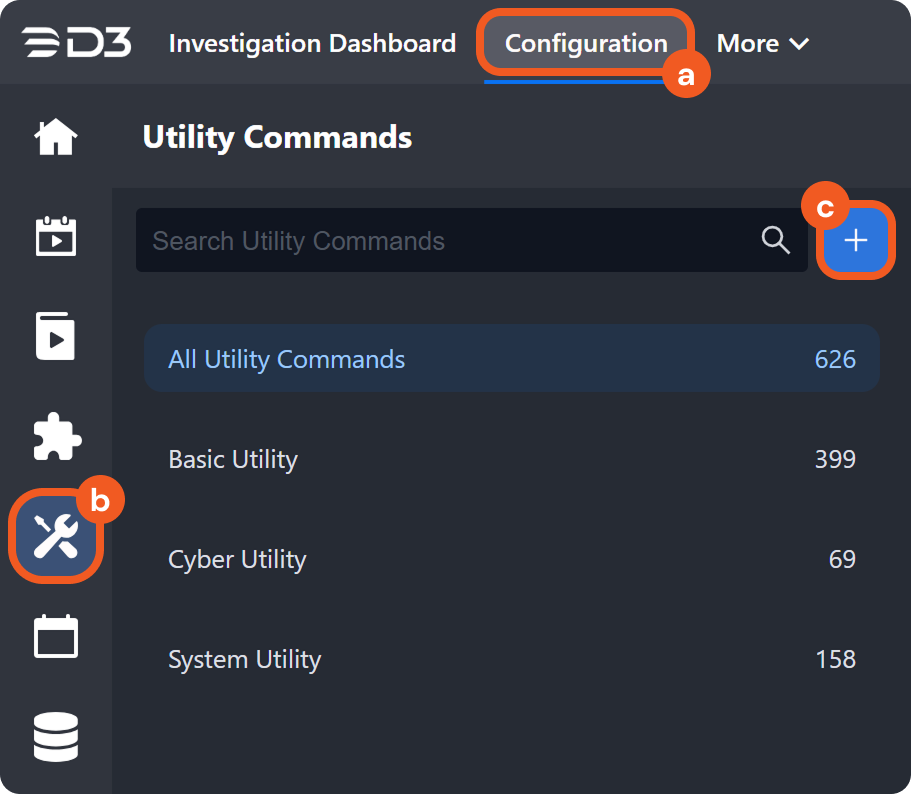Click the magnifying glass search icon
Image resolution: width=911 pixels, height=794 pixels.
(776, 240)
